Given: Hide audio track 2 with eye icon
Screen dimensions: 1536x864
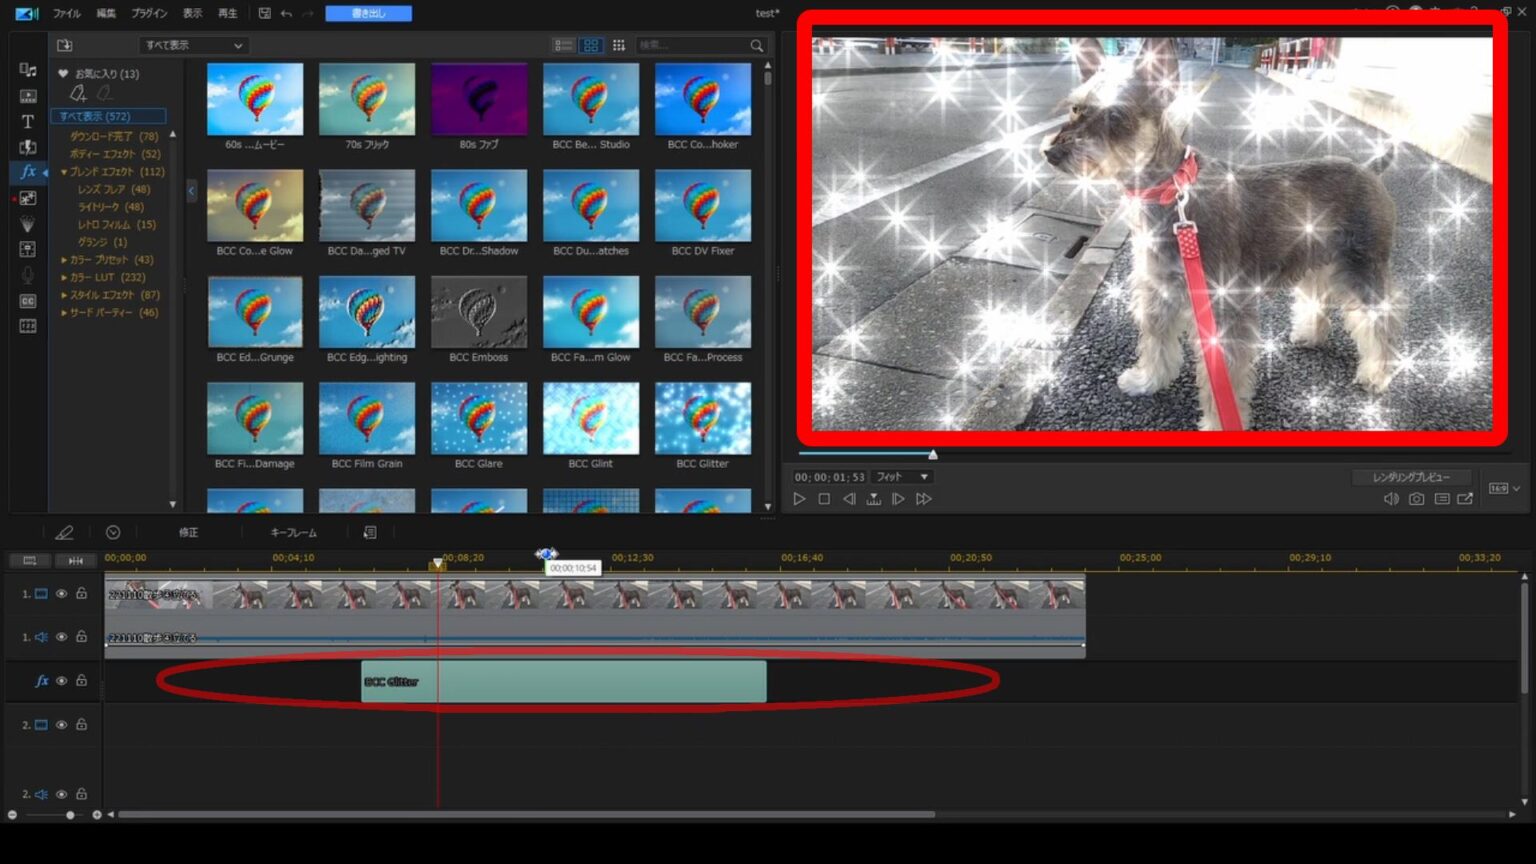Looking at the screenshot, I should coord(61,794).
